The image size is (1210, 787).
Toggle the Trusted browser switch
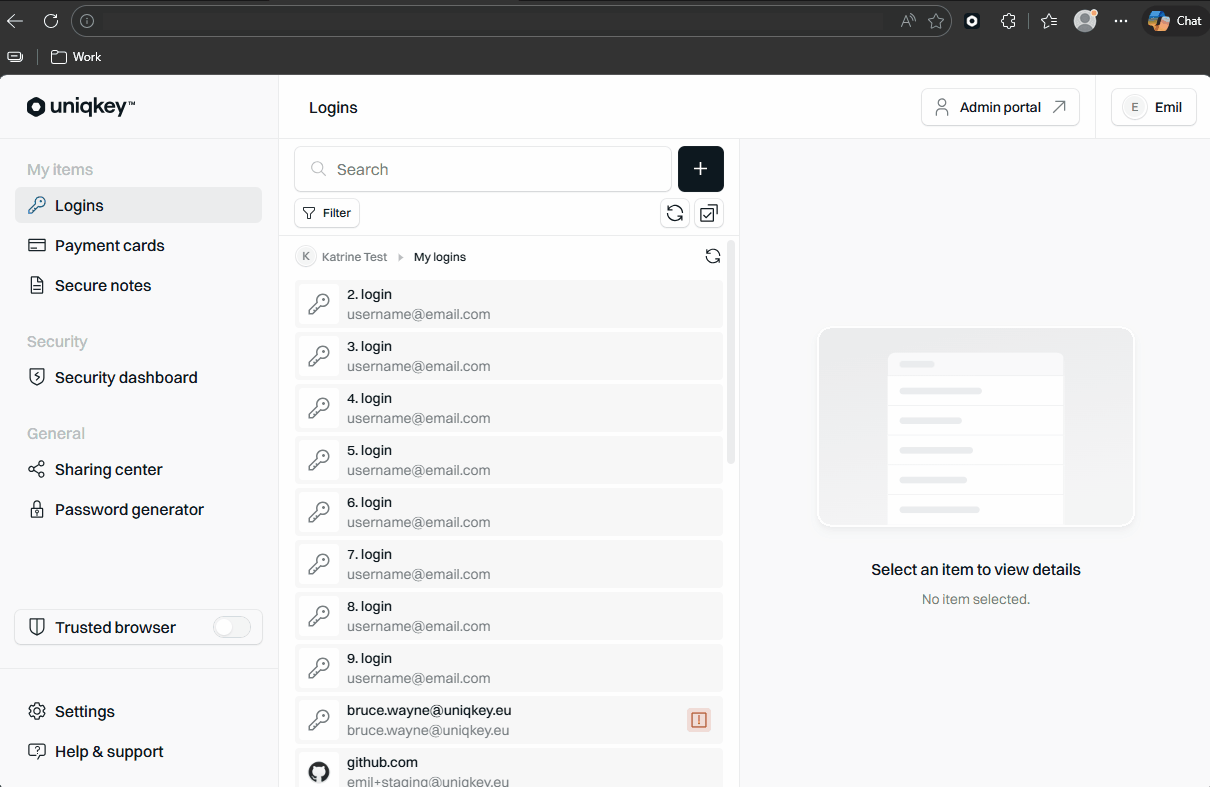coord(232,627)
